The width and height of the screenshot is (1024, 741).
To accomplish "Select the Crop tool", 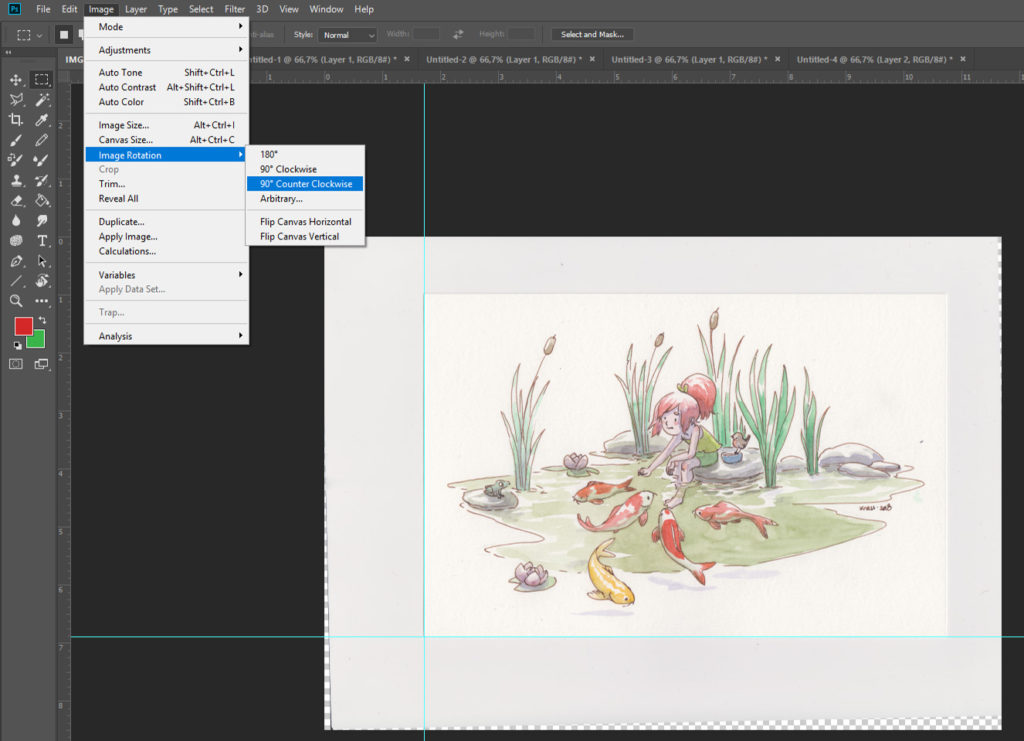I will pos(16,120).
